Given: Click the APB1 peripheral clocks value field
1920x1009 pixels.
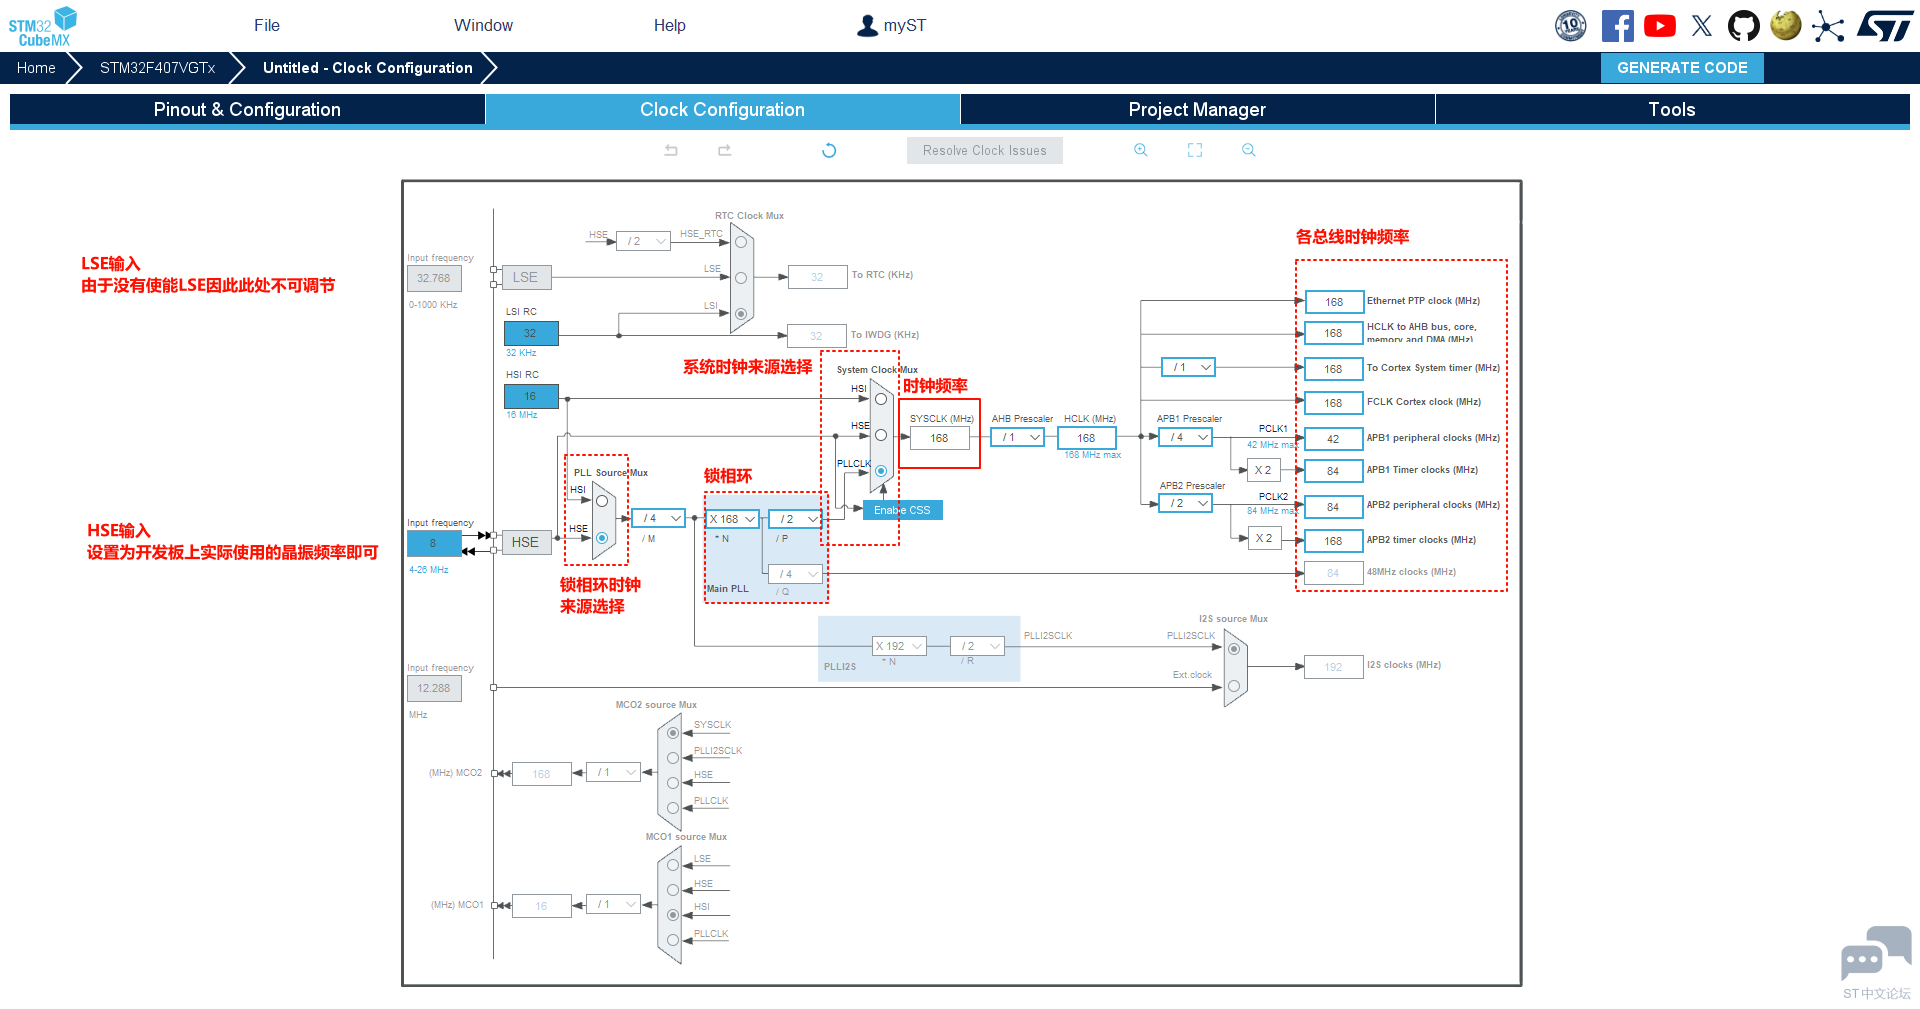Looking at the screenshot, I should (1334, 439).
